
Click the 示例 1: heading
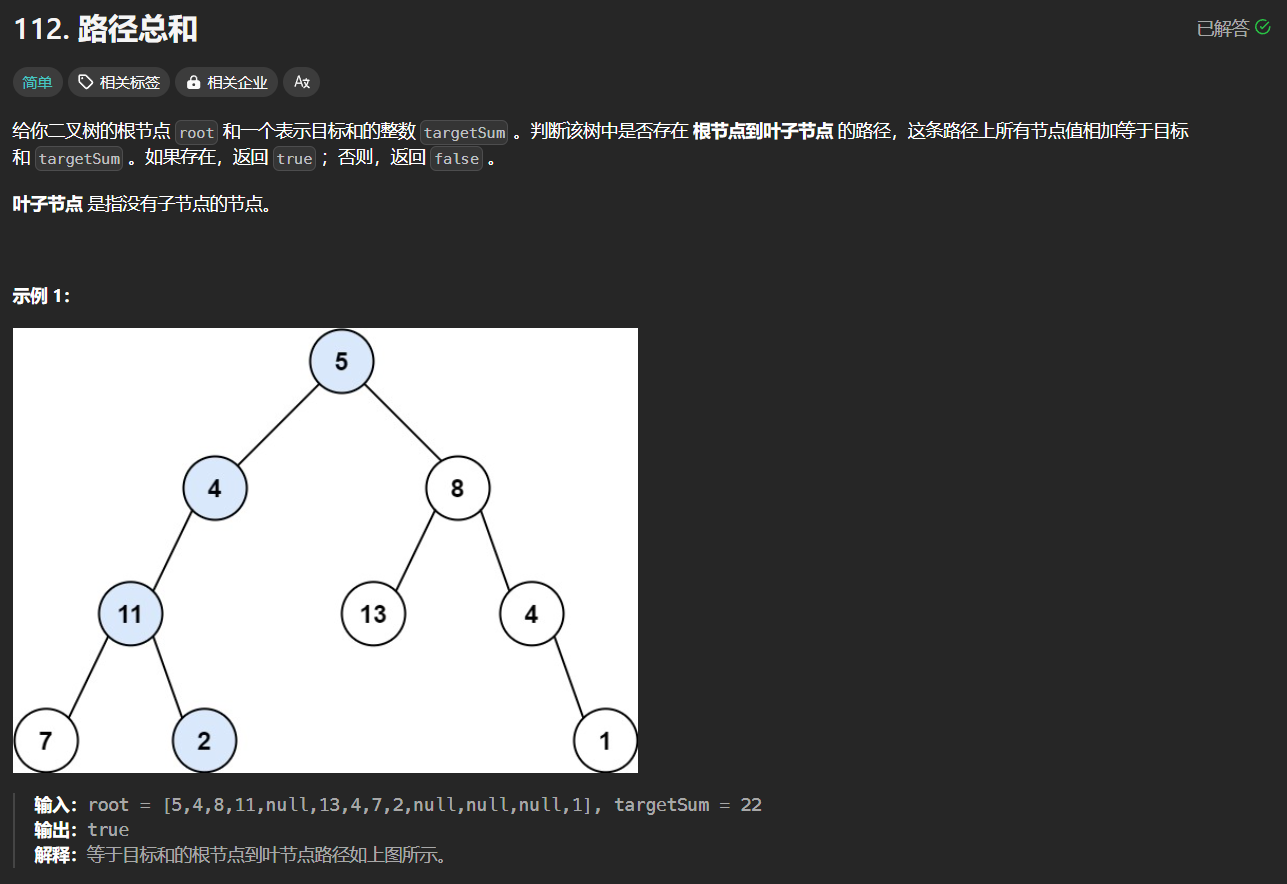41,296
